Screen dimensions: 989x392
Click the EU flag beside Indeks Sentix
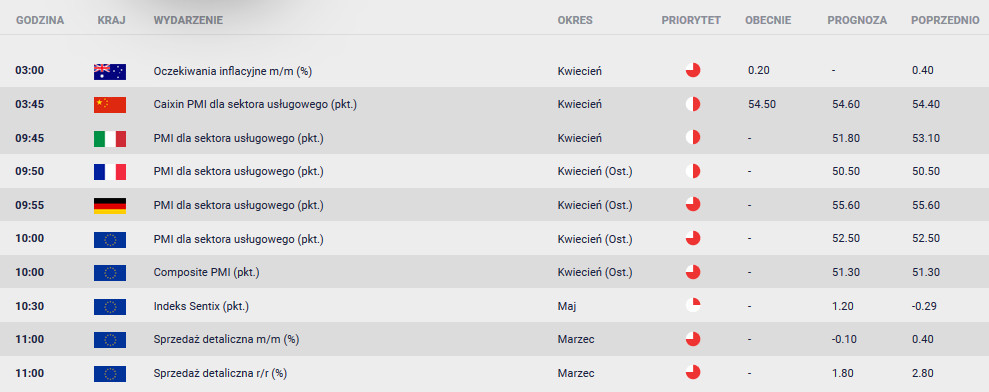coord(110,307)
